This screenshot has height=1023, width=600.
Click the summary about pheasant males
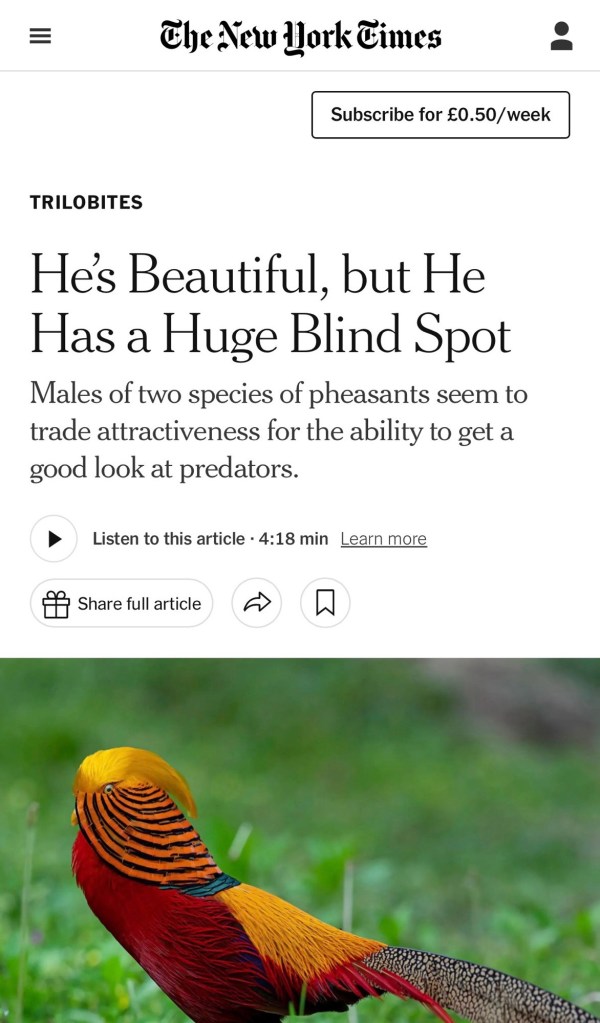[x=278, y=431]
